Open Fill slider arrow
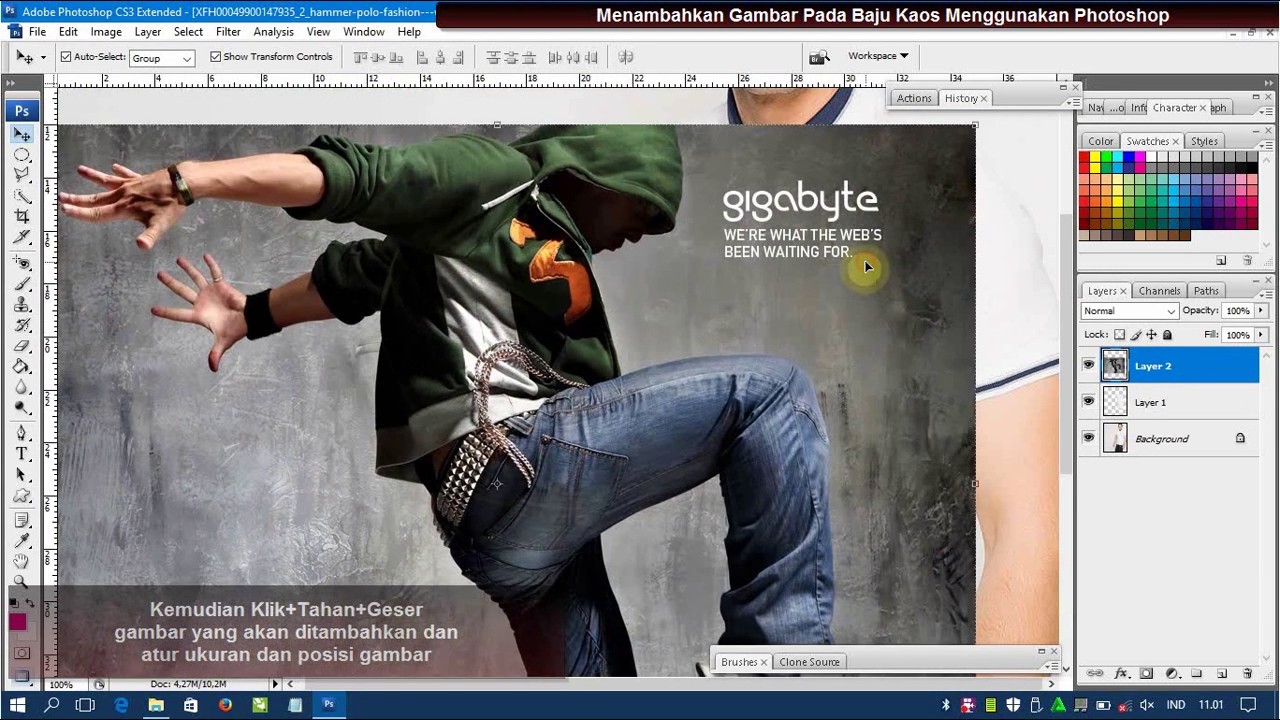1280x720 pixels. pyautogui.click(x=1261, y=335)
